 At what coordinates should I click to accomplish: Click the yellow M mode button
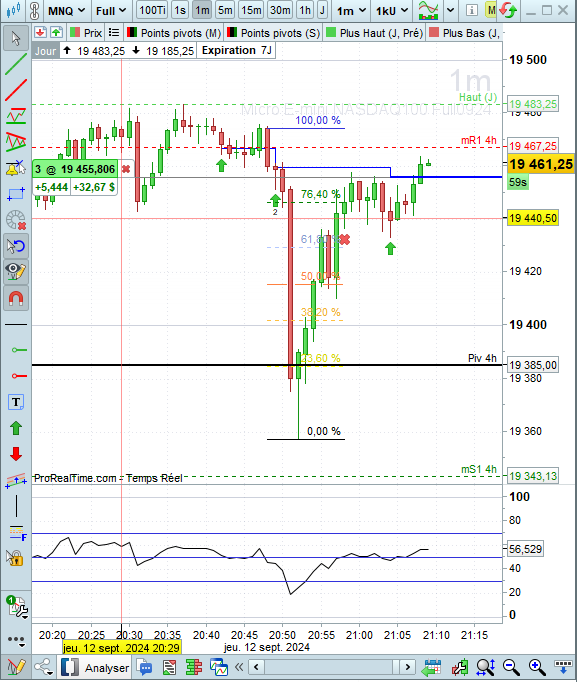pyautogui.click(x=491, y=10)
